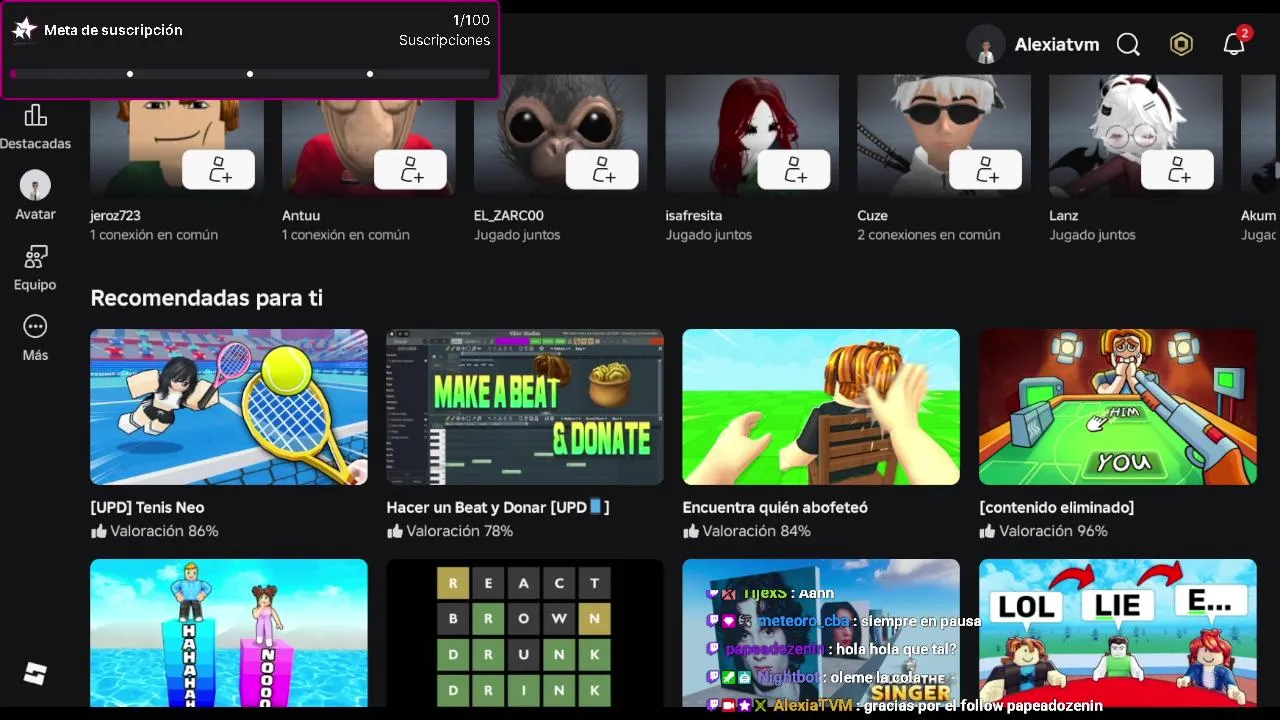Click Hacer un Beat y Donar title
This screenshot has height=720, width=1280.
[x=498, y=507]
